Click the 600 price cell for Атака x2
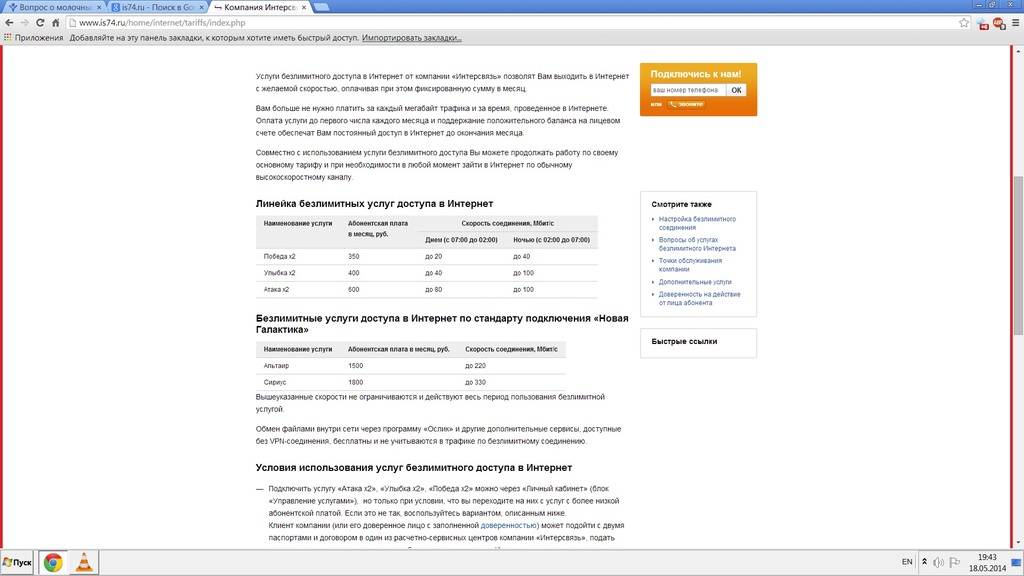Screen dimensions: 1024x576 click(x=353, y=289)
